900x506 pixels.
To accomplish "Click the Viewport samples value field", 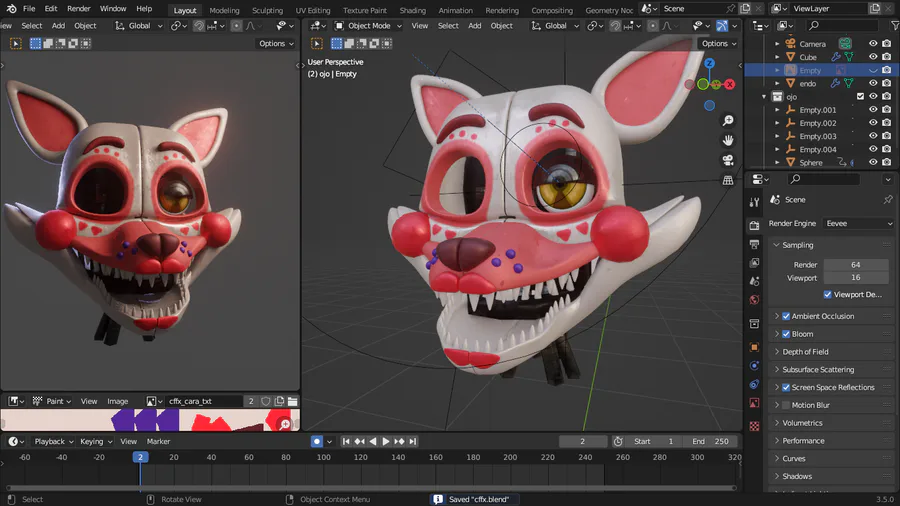I will click(x=855, y=278).
